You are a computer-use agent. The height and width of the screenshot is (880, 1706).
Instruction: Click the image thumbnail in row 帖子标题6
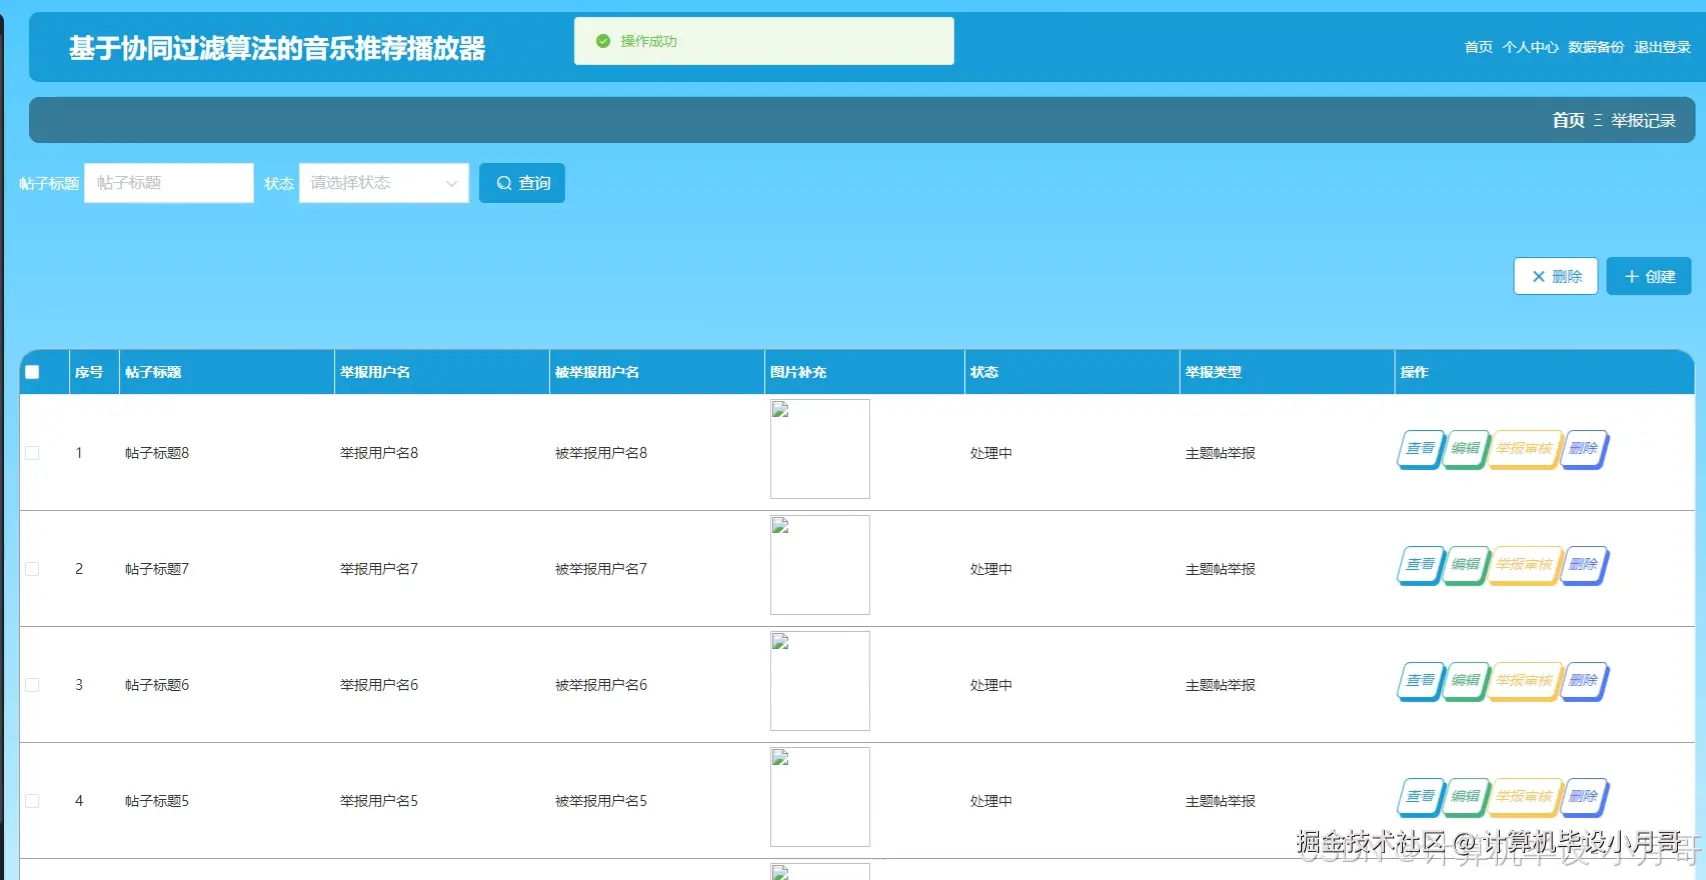tap(820, 681)
